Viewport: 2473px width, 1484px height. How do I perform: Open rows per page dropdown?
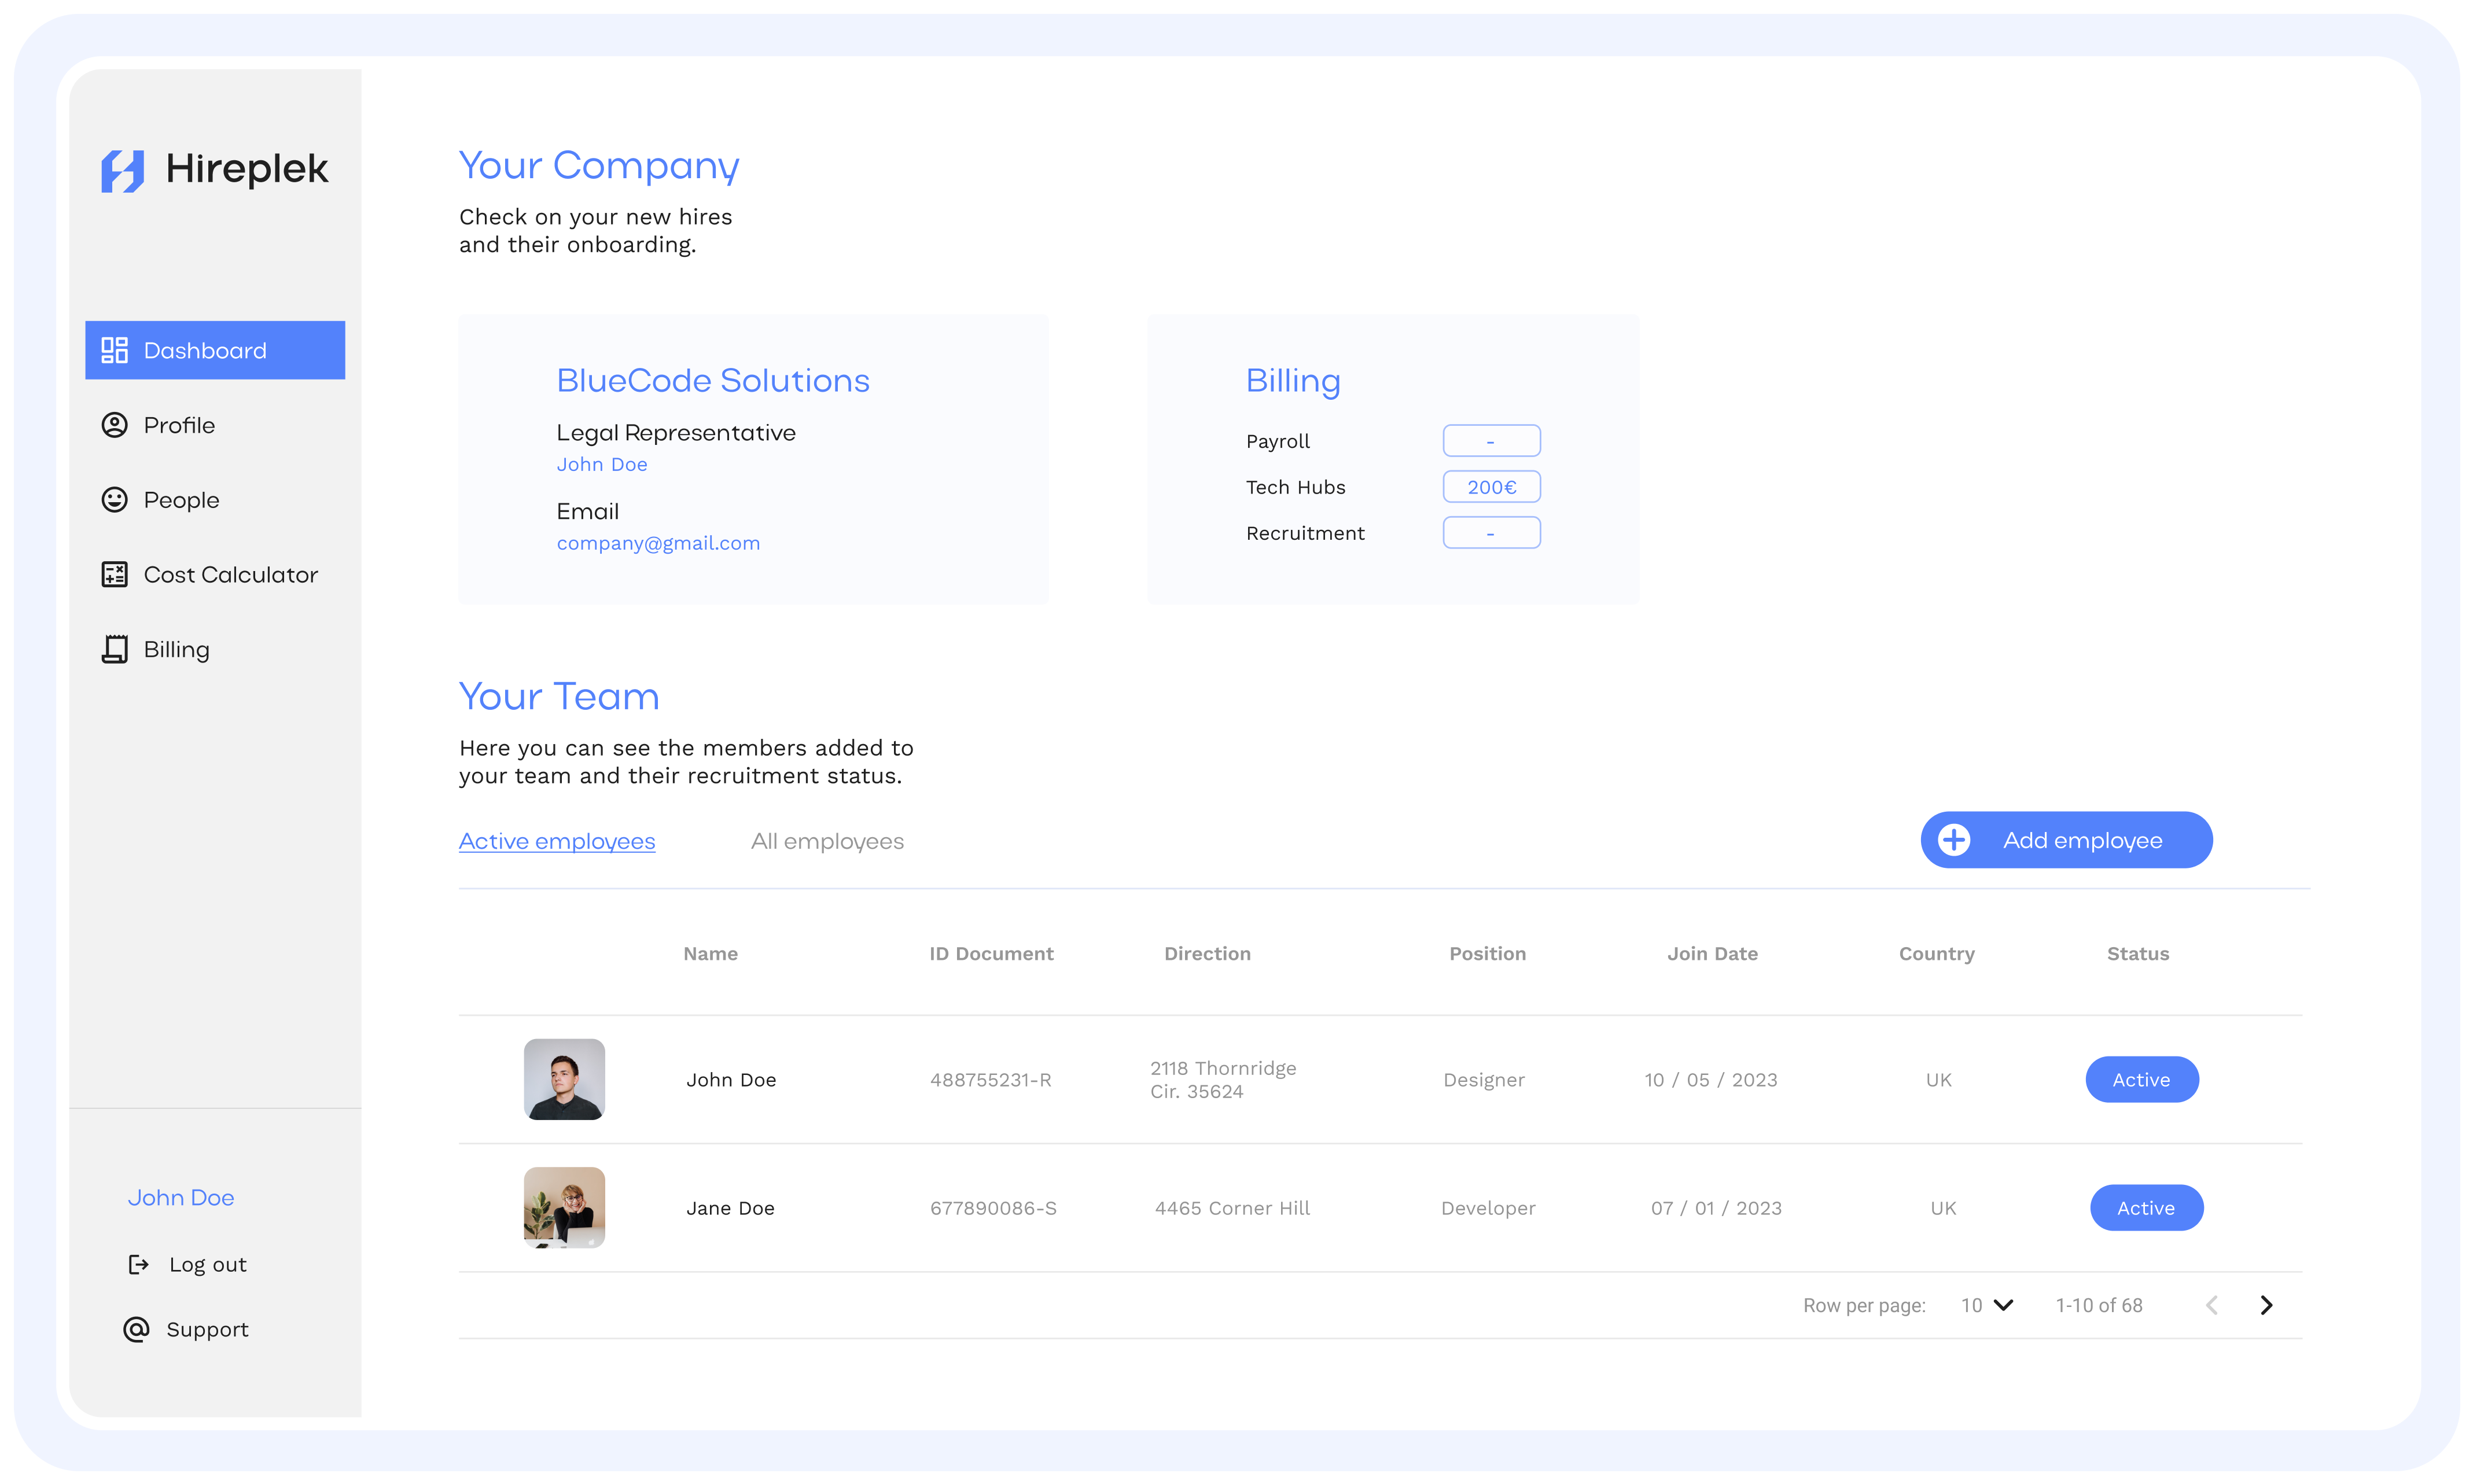pos(1986,1305)
